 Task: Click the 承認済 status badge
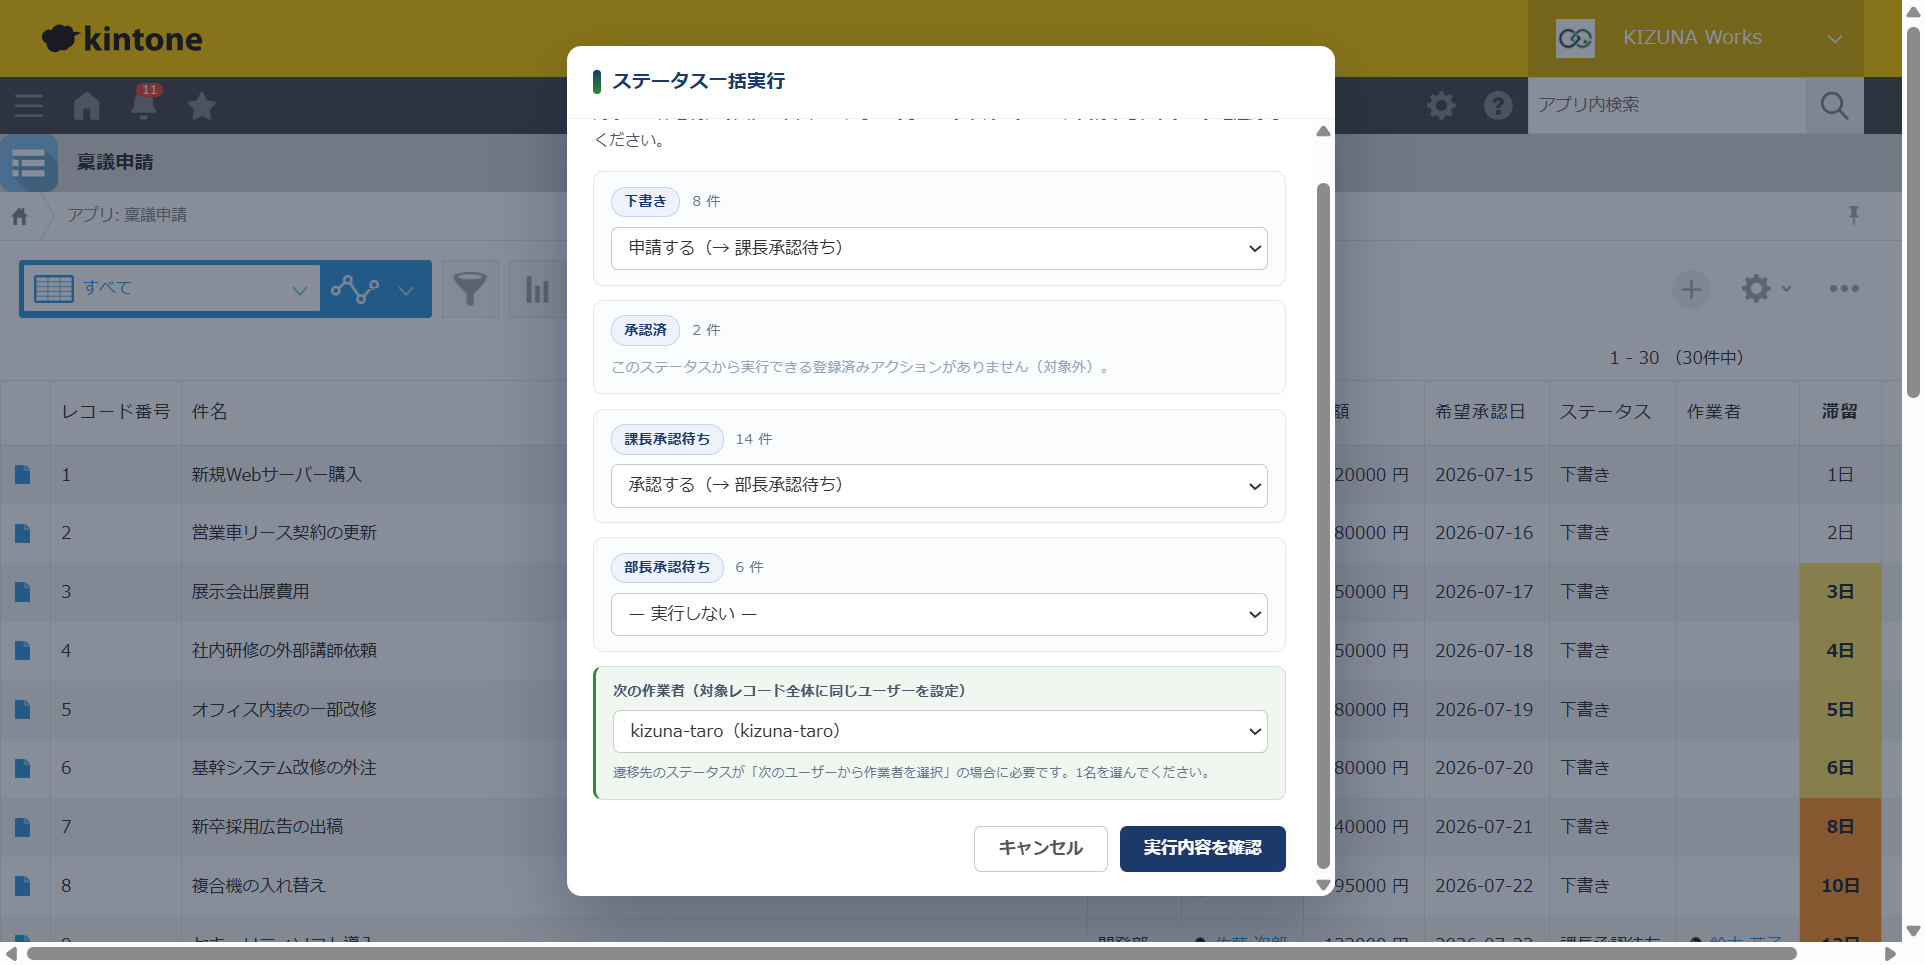tap(646, 331)
